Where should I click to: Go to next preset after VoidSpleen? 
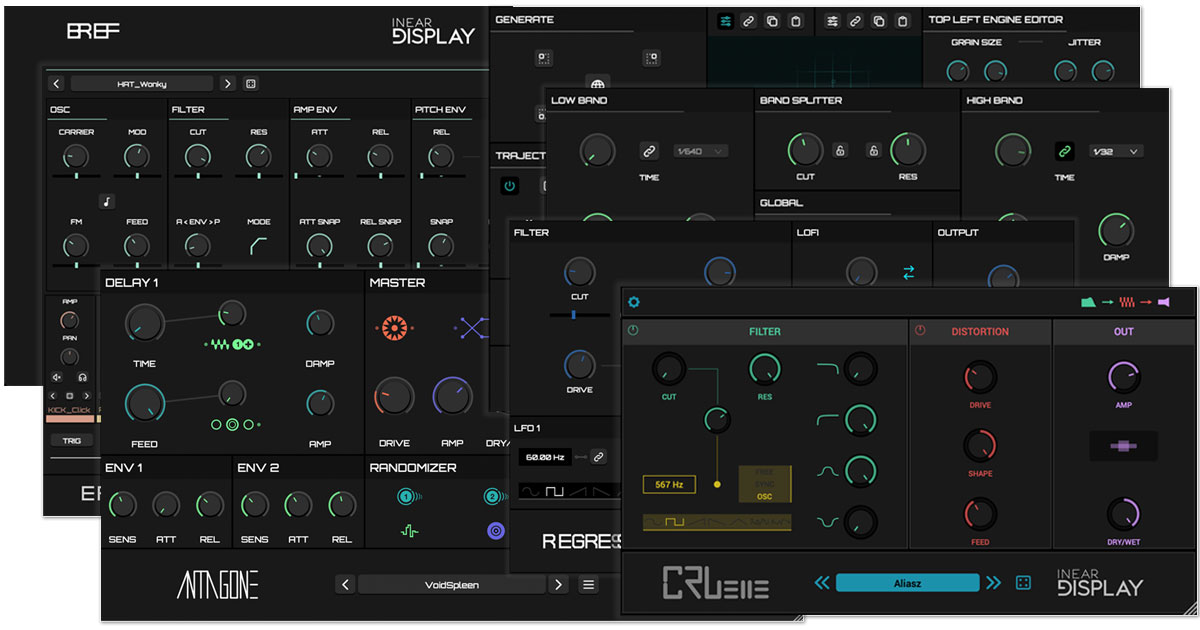(559, 585)
